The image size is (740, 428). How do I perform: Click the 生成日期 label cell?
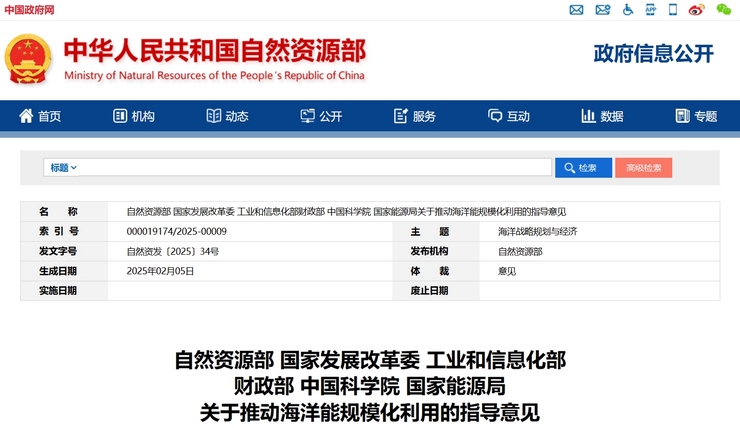click(x=64, y=271)
